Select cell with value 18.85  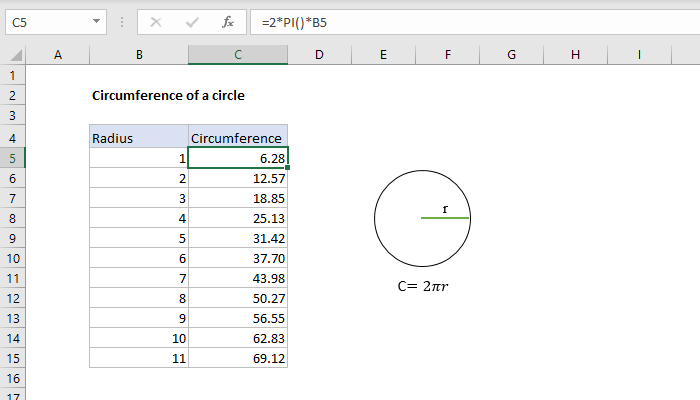click(238, 198)
